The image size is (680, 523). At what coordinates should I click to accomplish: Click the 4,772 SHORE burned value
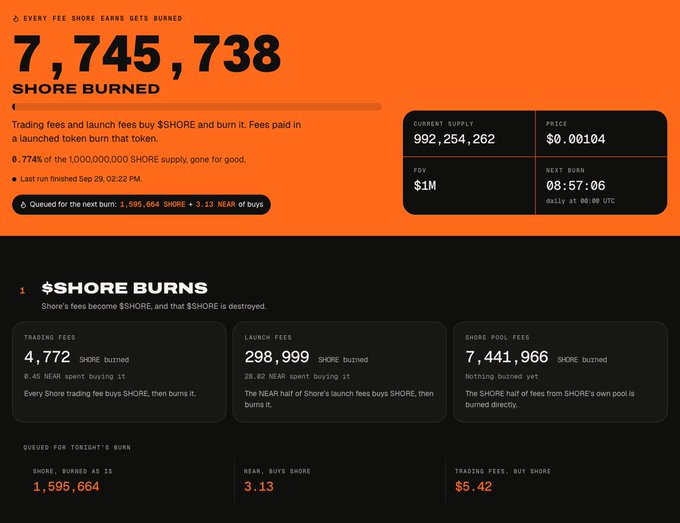click(47, 357)
